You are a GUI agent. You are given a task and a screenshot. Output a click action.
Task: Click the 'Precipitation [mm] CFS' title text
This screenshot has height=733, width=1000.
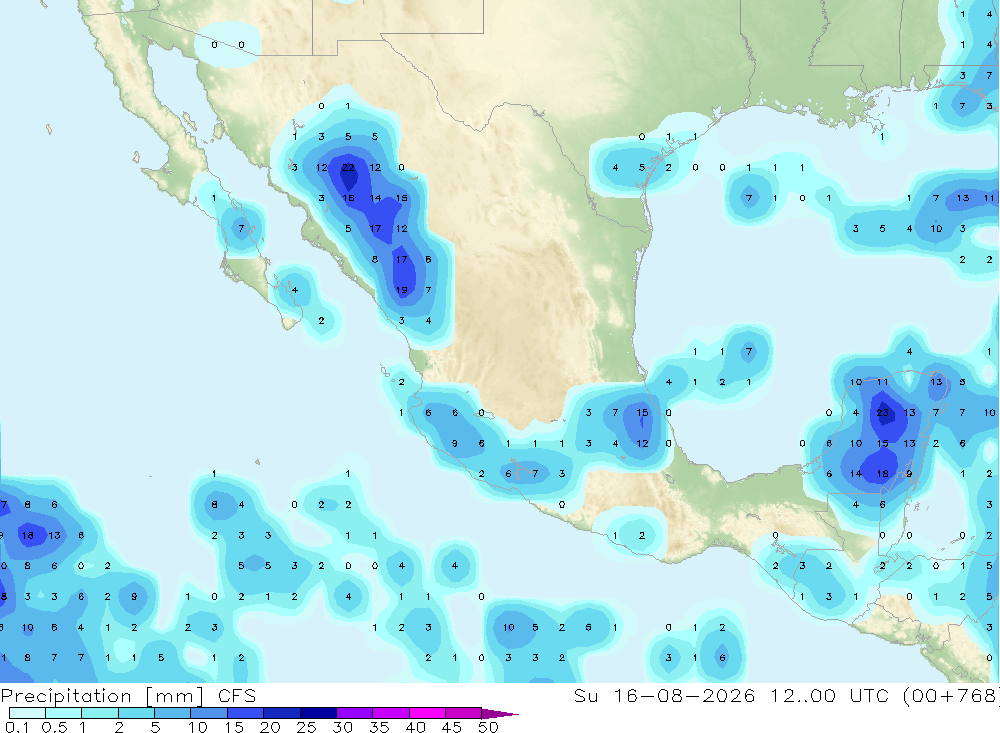click(x=128, y=696)
